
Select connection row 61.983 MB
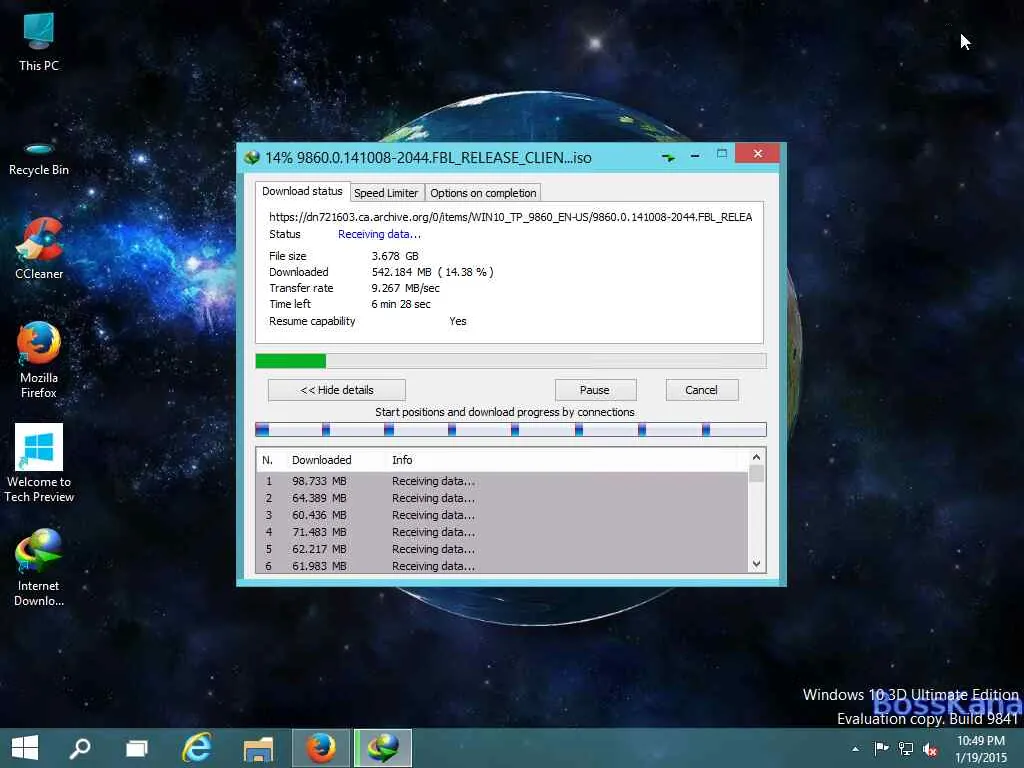[x=502, y=566]
